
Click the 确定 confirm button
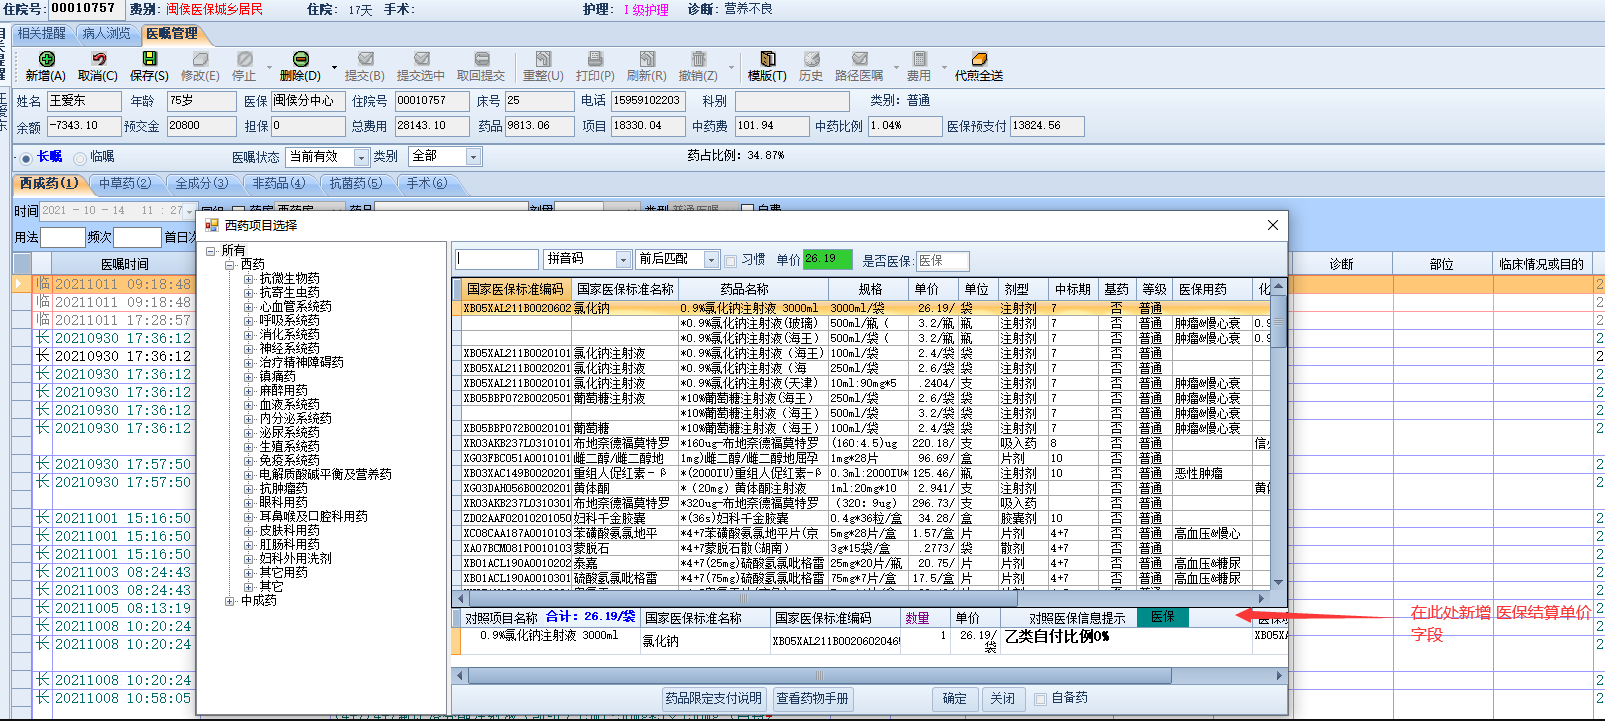tap(955, 699)
